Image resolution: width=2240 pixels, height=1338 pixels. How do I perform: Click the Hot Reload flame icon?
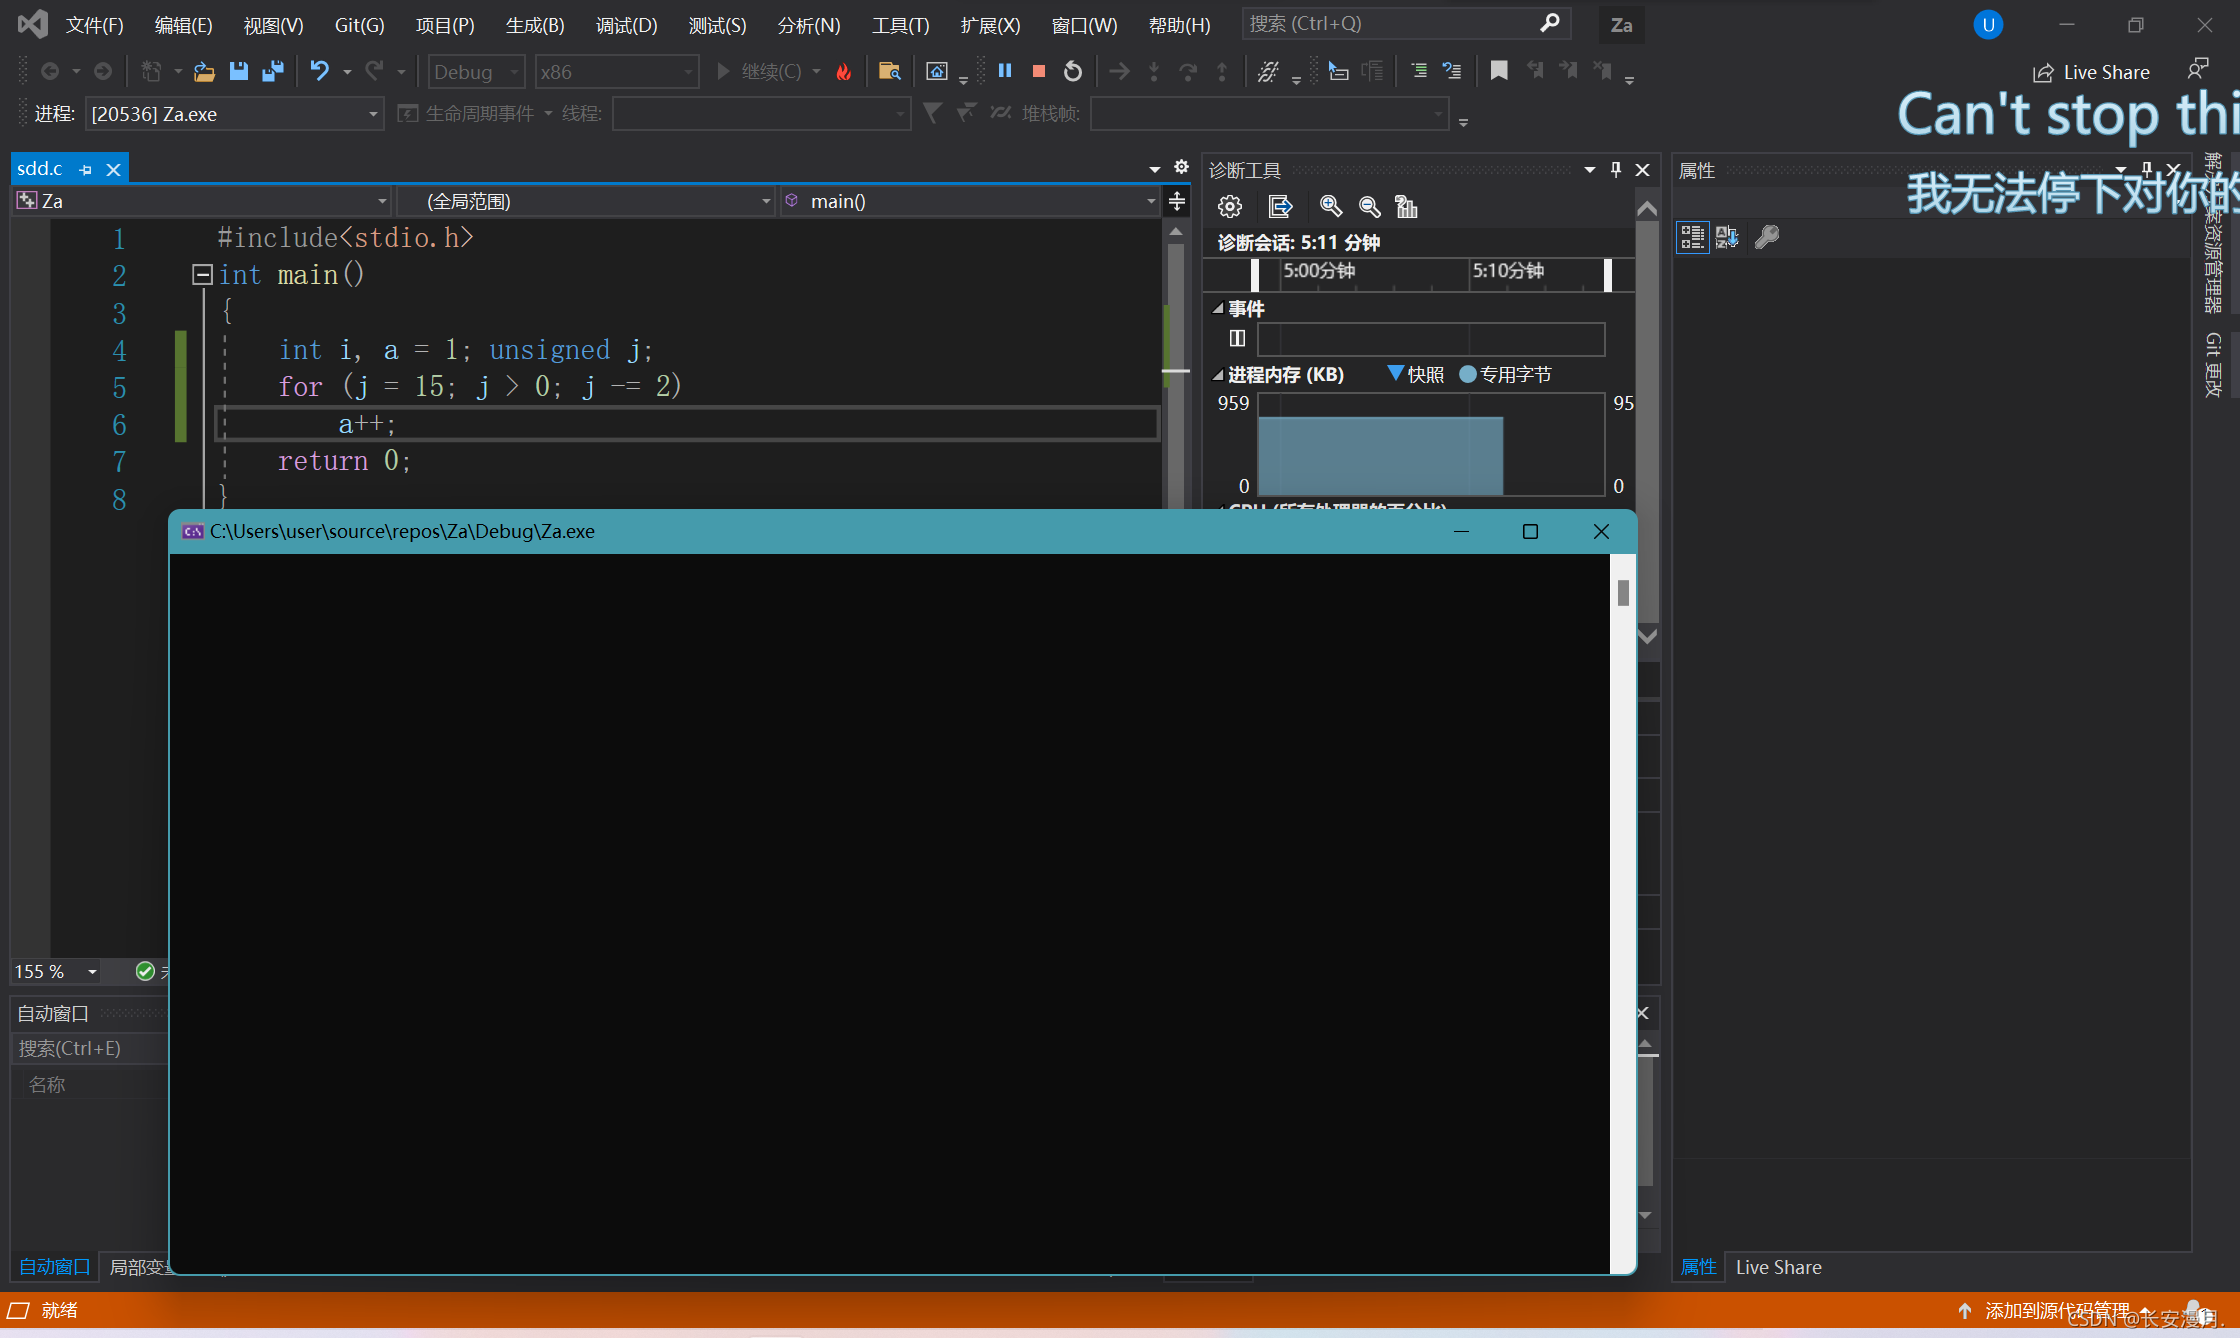click(x=844, y=71)
